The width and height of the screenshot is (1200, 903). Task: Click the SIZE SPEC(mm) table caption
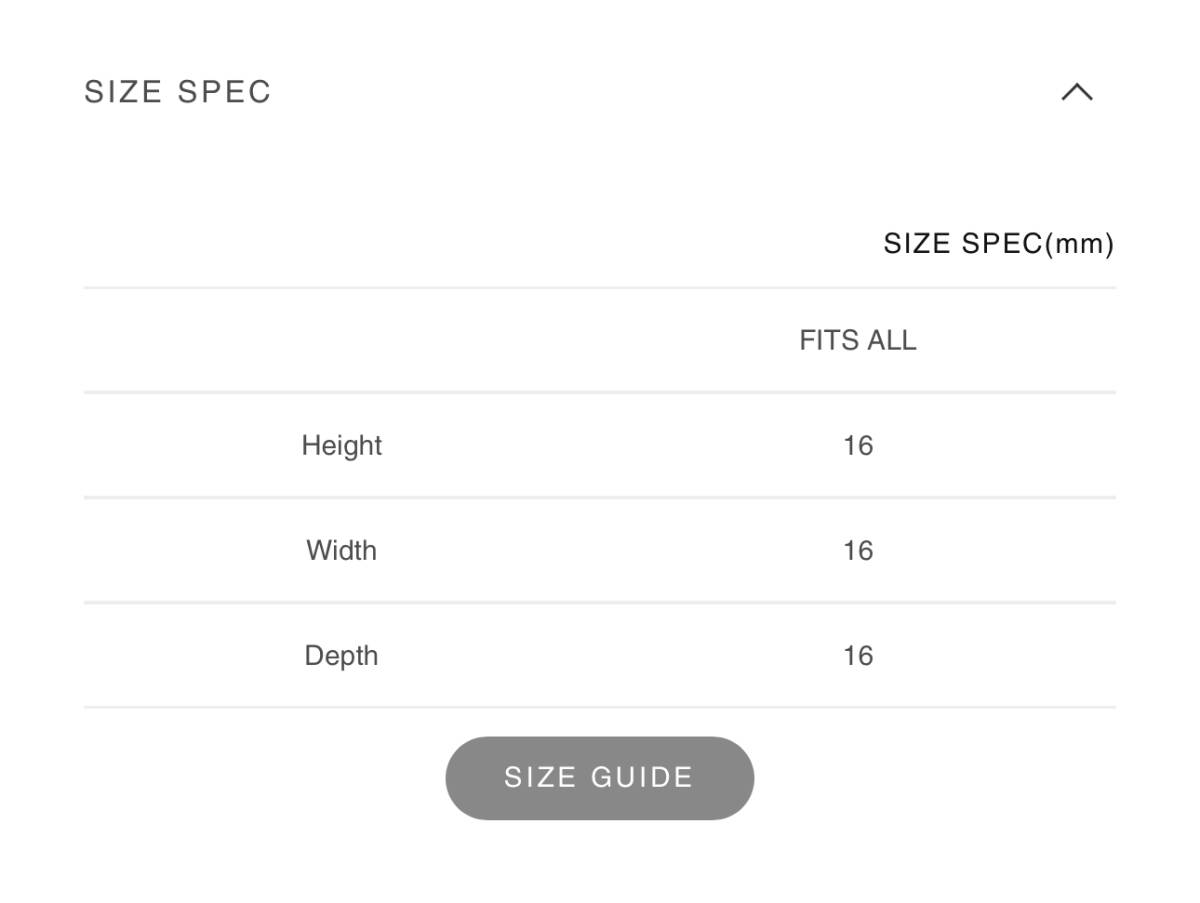tap(998, 244)
